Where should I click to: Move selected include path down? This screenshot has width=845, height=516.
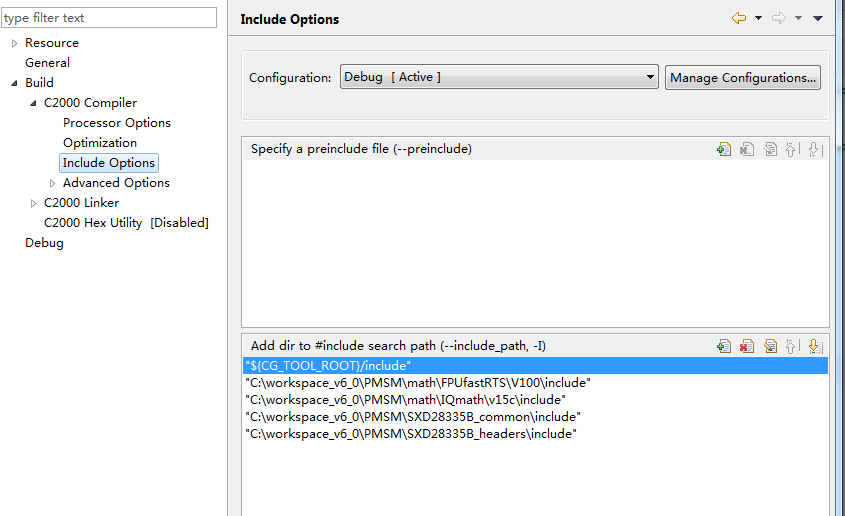[x=815, y=346]
